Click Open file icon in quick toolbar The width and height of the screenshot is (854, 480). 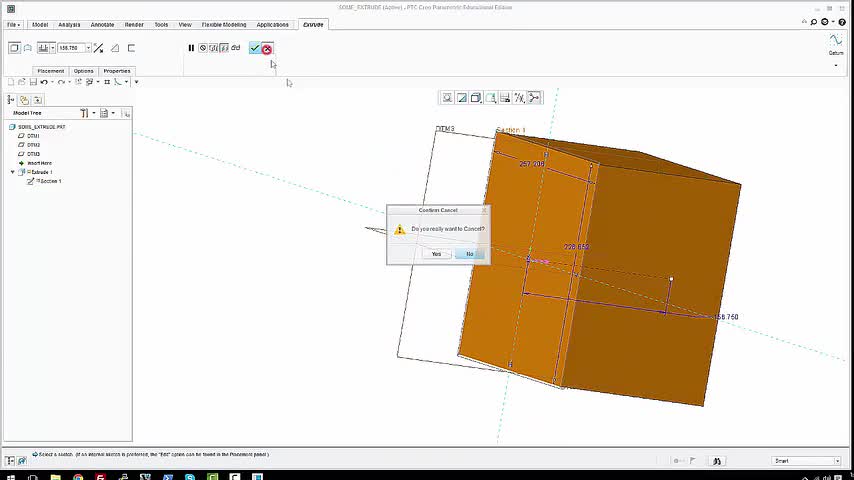point(22,82)
